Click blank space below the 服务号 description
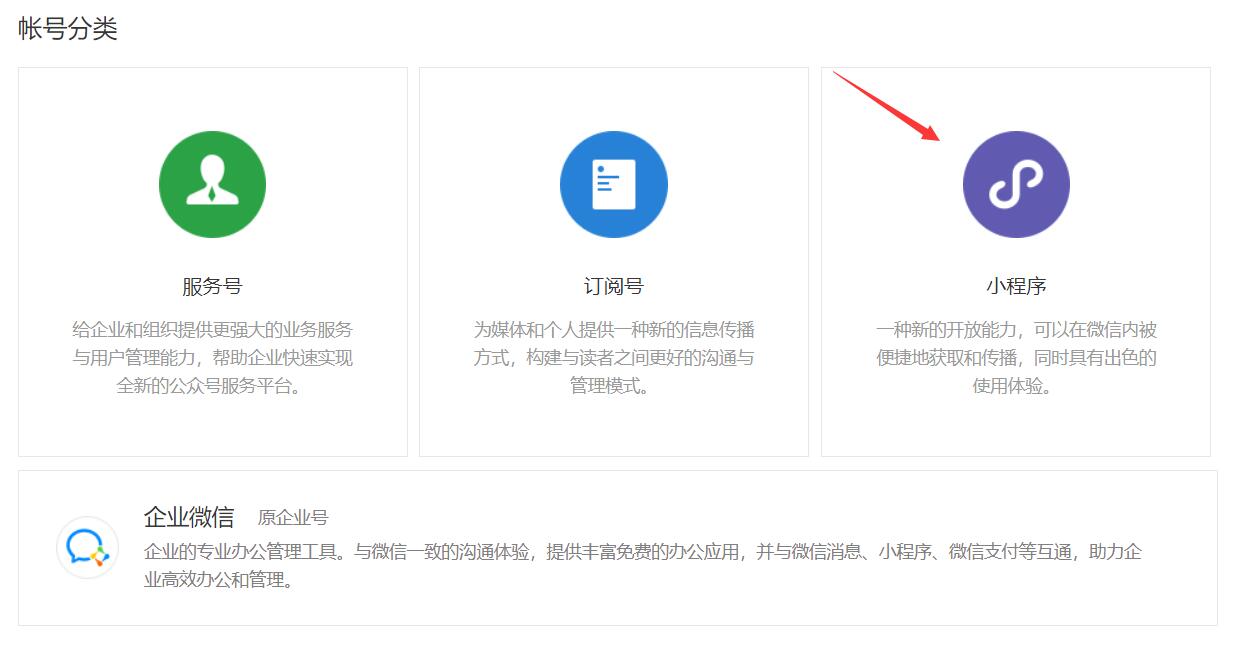The image size is (1238, 649). tap(212, 425)
